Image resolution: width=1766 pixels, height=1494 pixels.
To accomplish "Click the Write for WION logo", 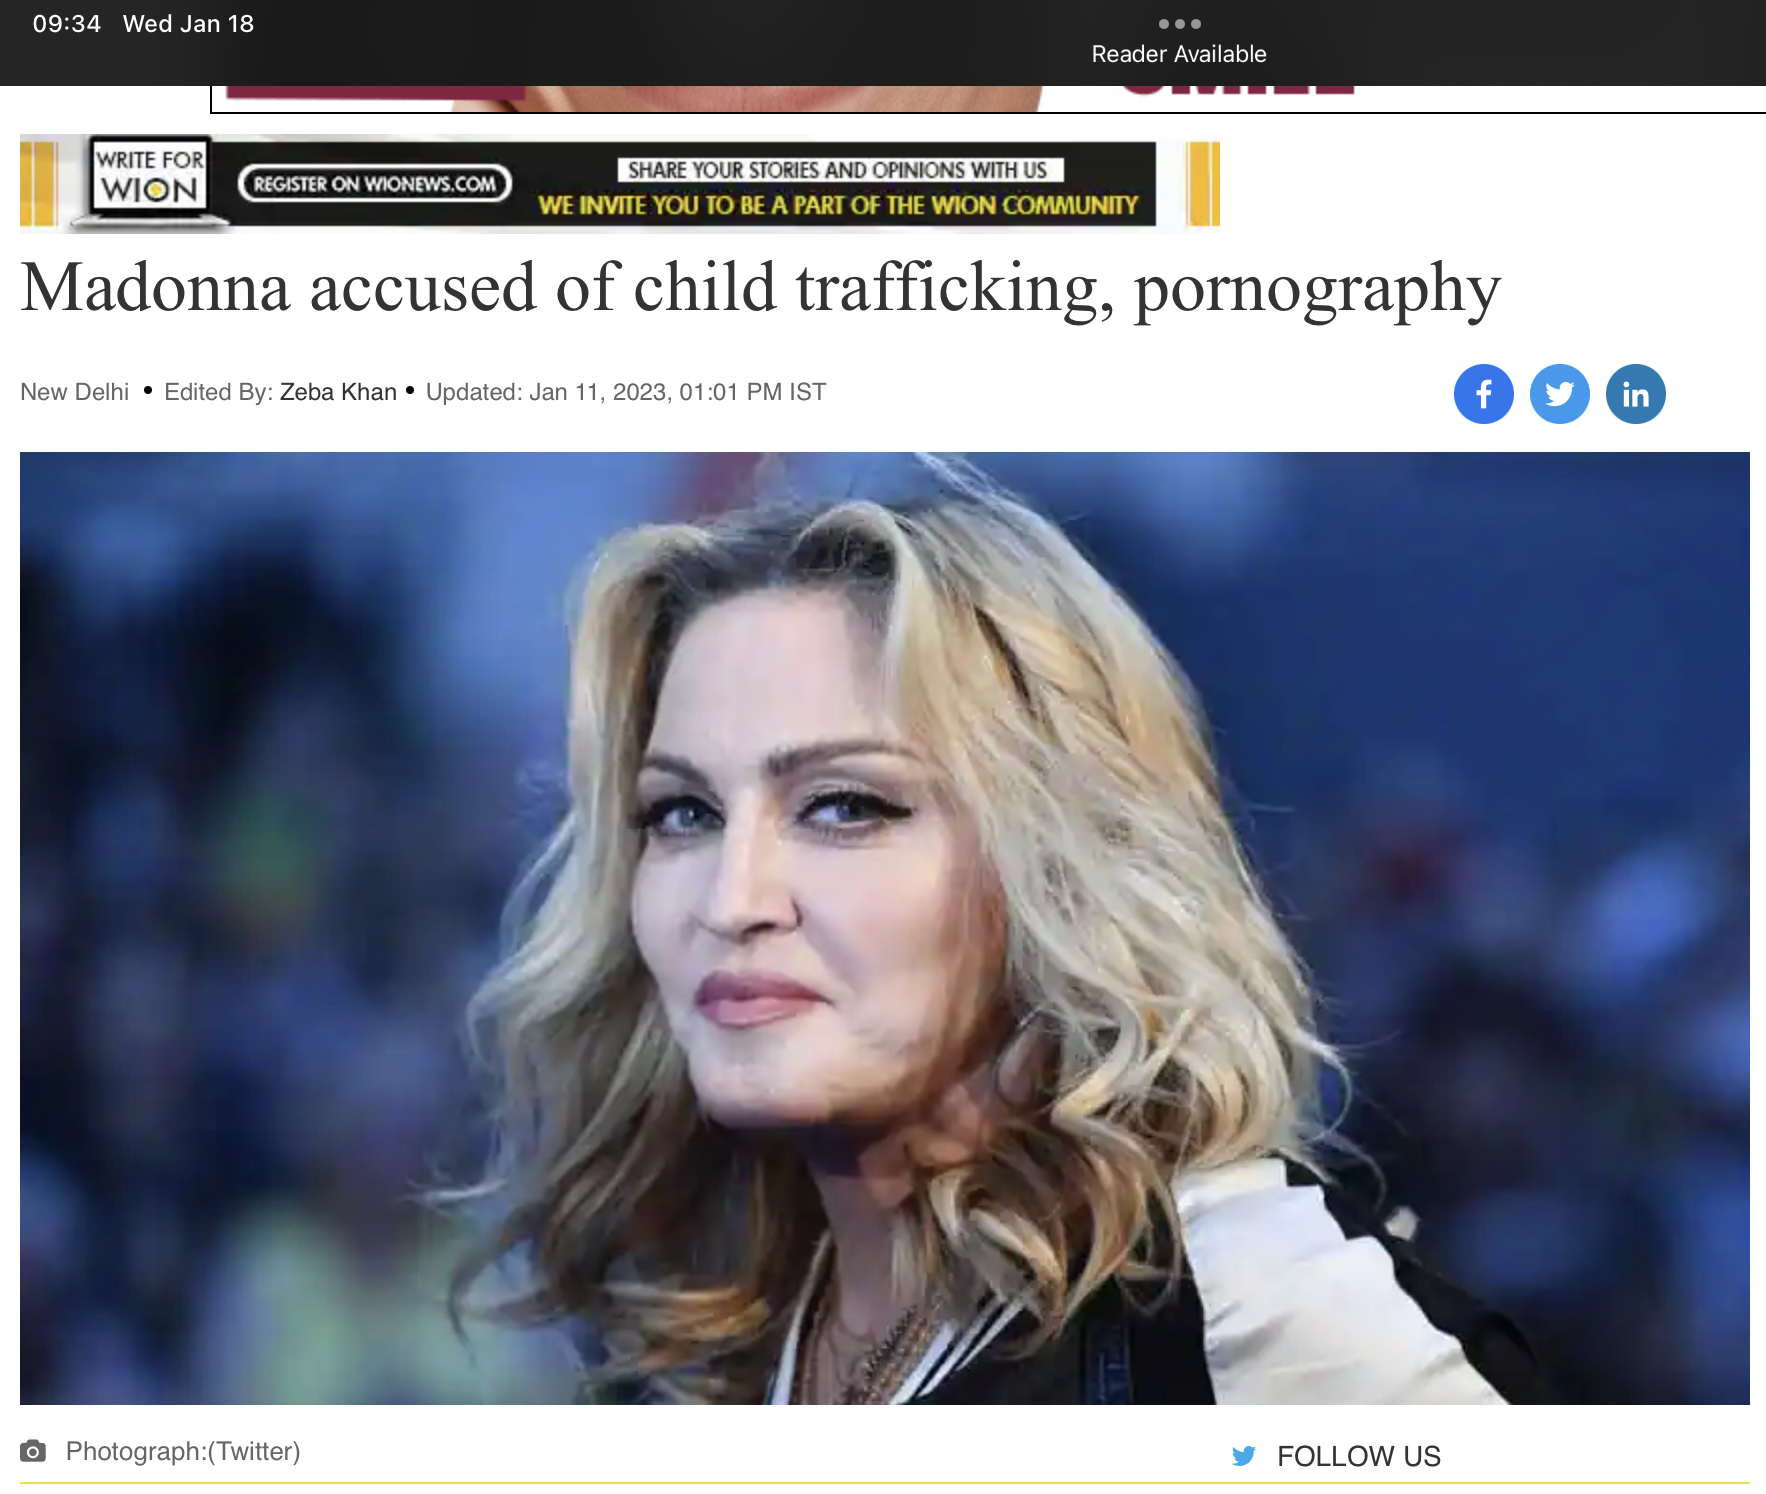I will (149, 177).
